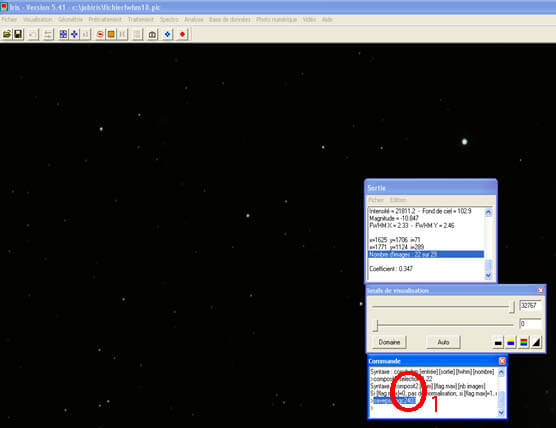The width and height of the screenshot is (556, 428).
Task: Open the Spectro menu
Action: tap(169, 20)
